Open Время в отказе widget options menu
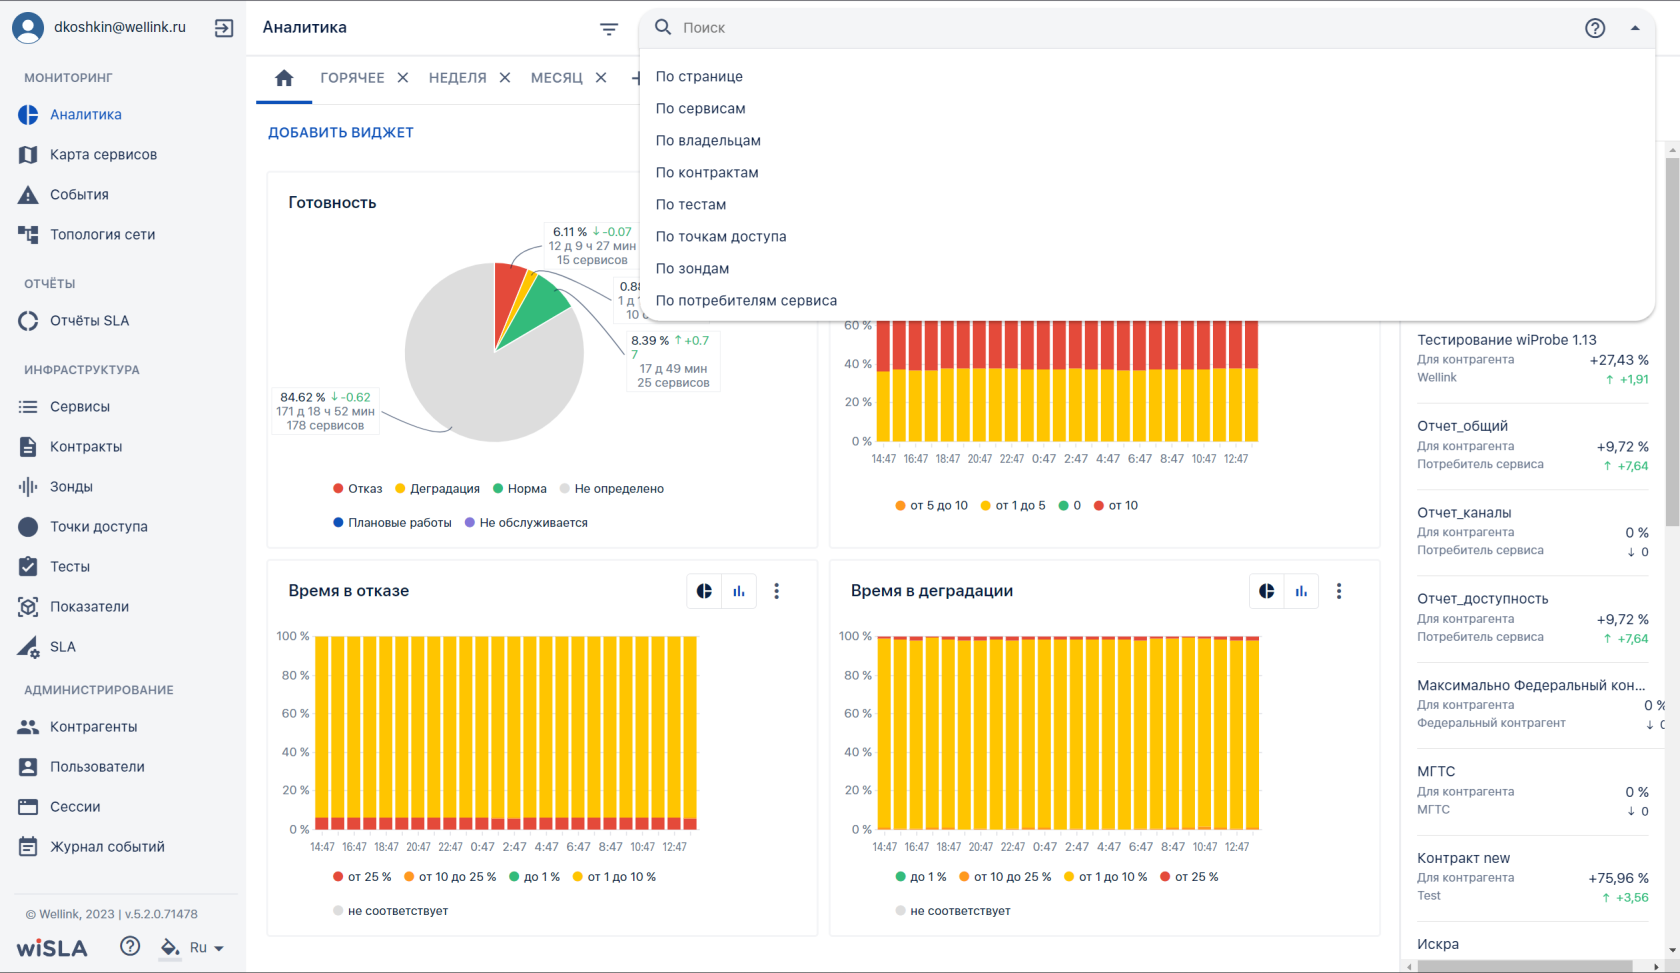 [x=777, y=591]
